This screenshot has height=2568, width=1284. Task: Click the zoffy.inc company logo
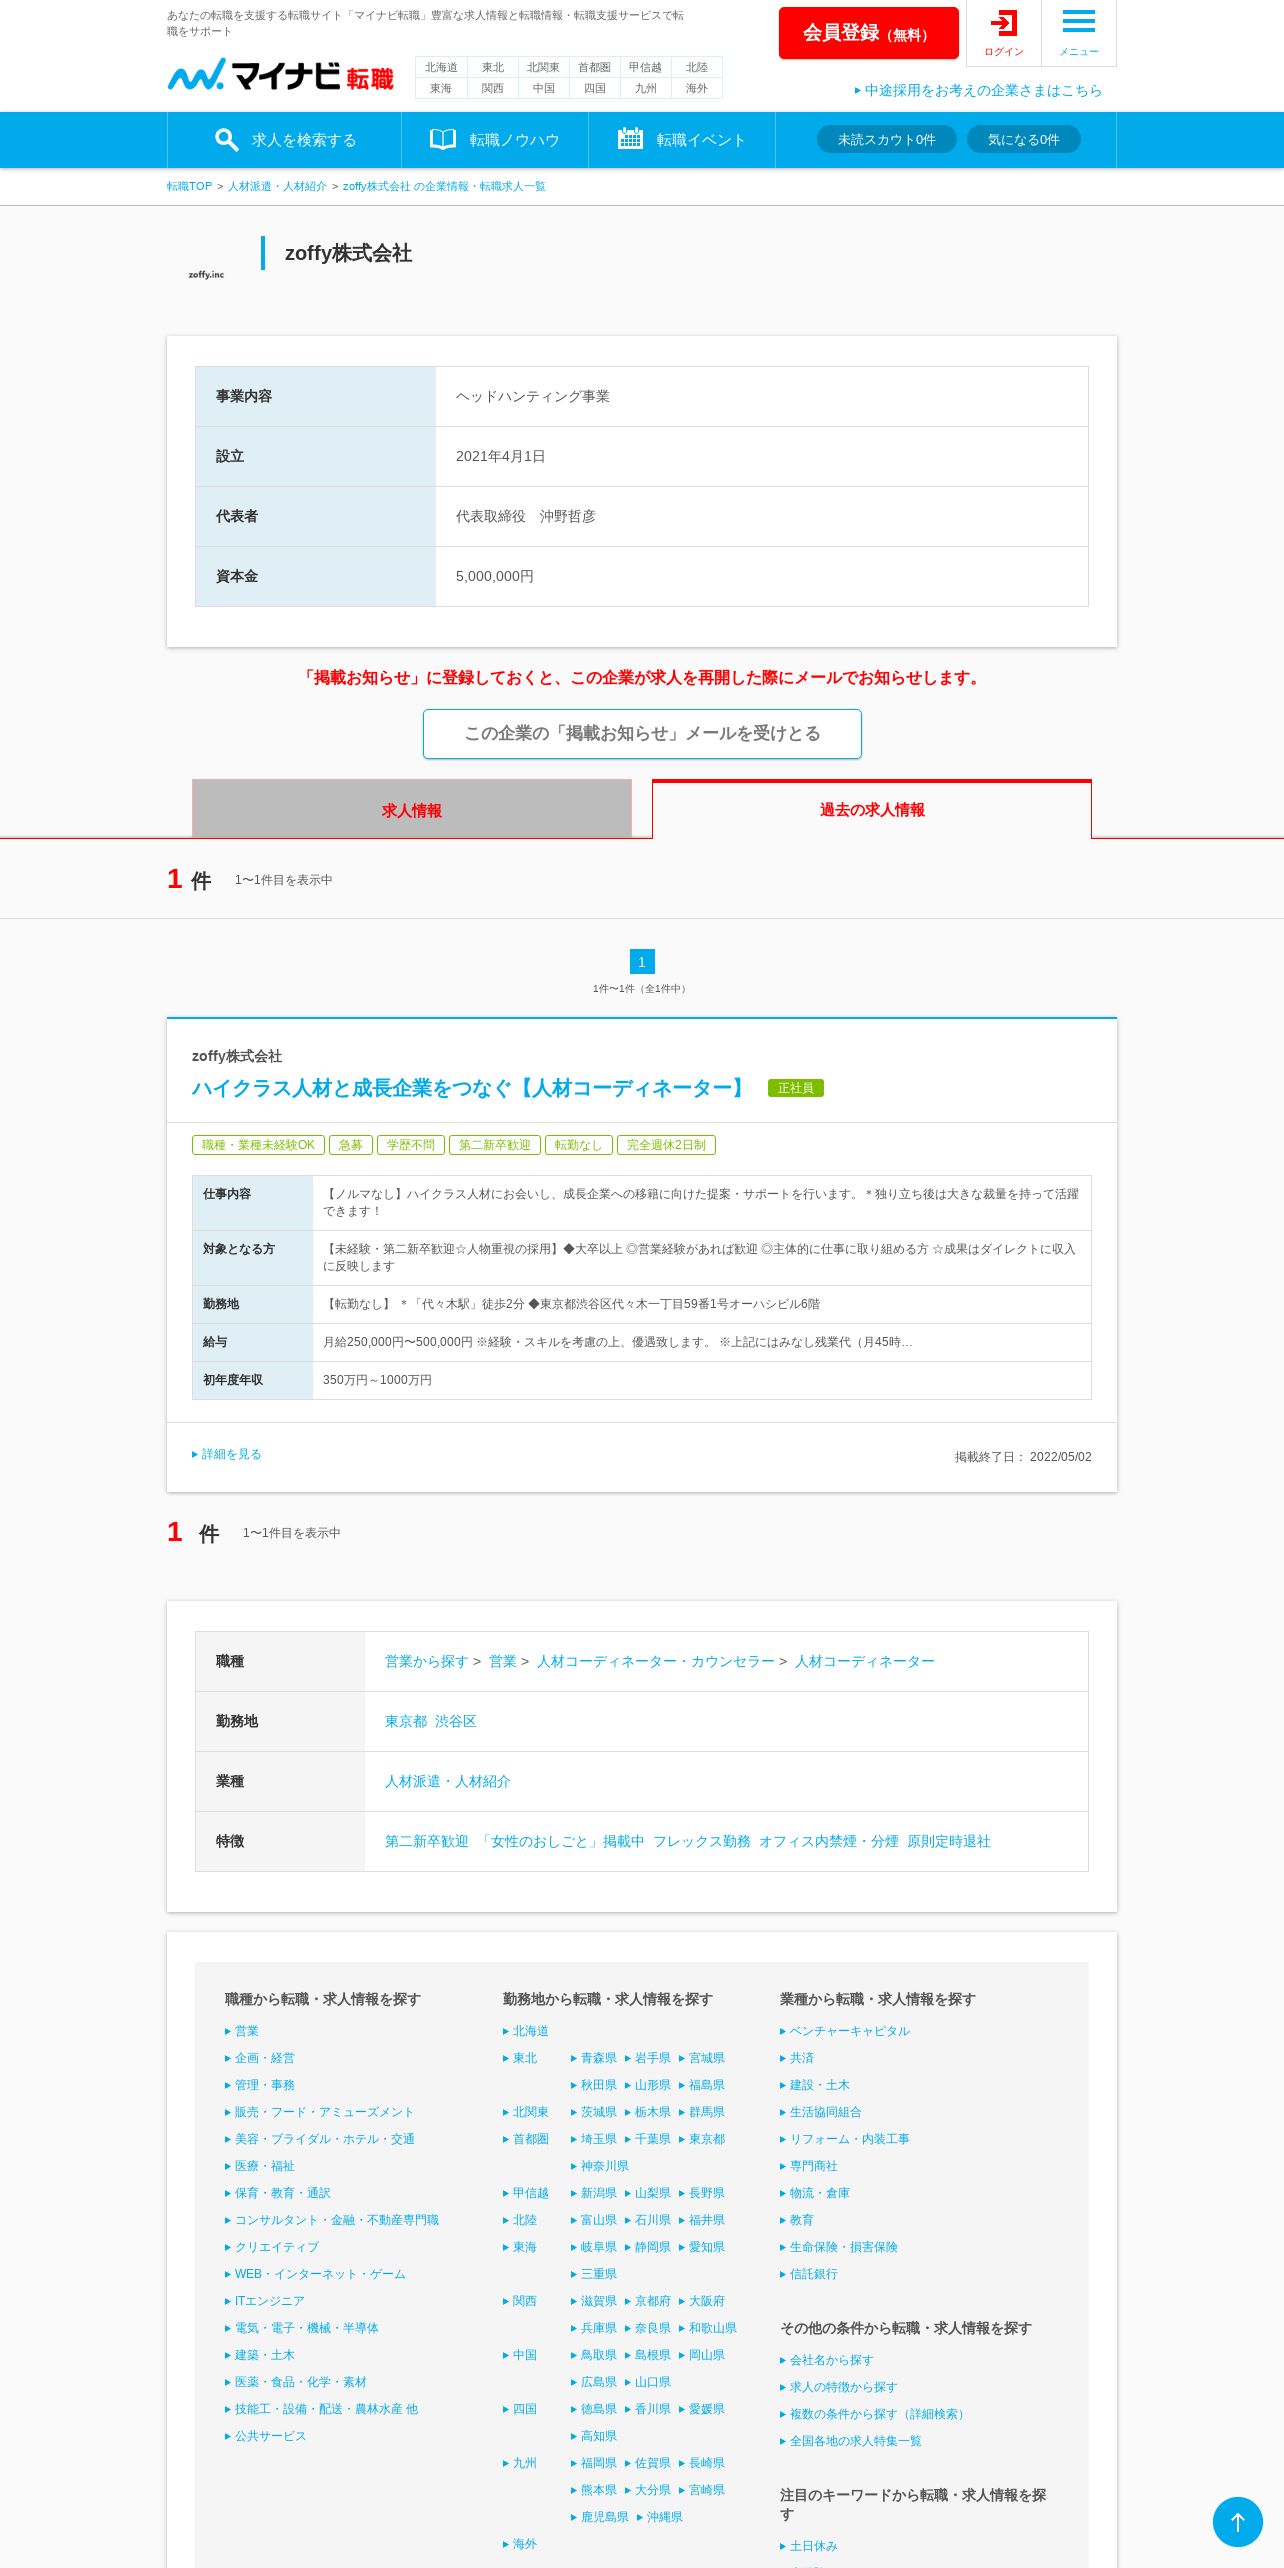tap(206, 274)
